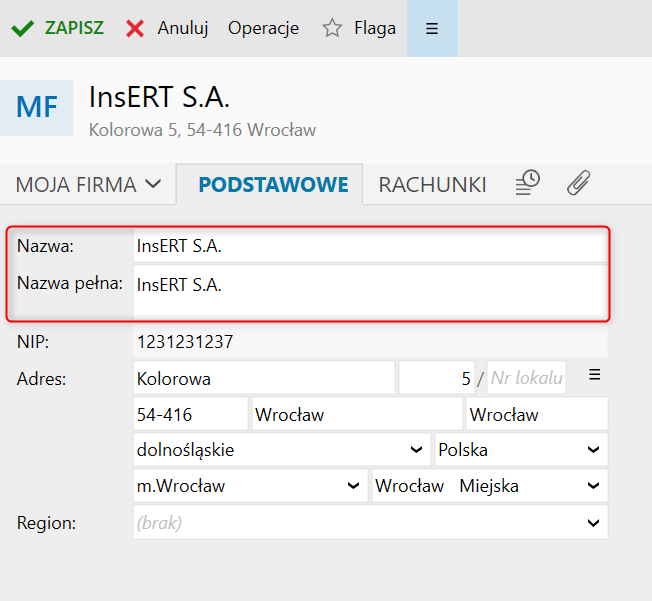Click the MF company avatar
The width and height of the screenshot is (652, 601).
[x=37, y=108]
